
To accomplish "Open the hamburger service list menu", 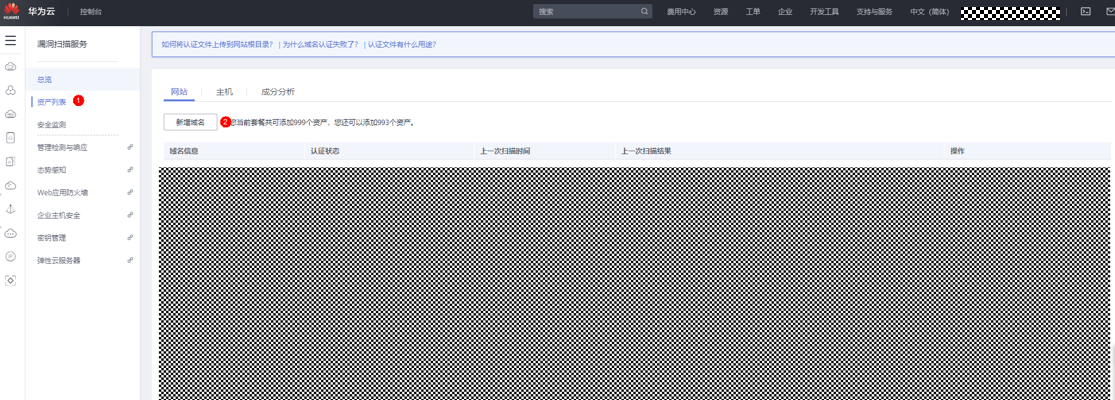I will tap(11, 40).
